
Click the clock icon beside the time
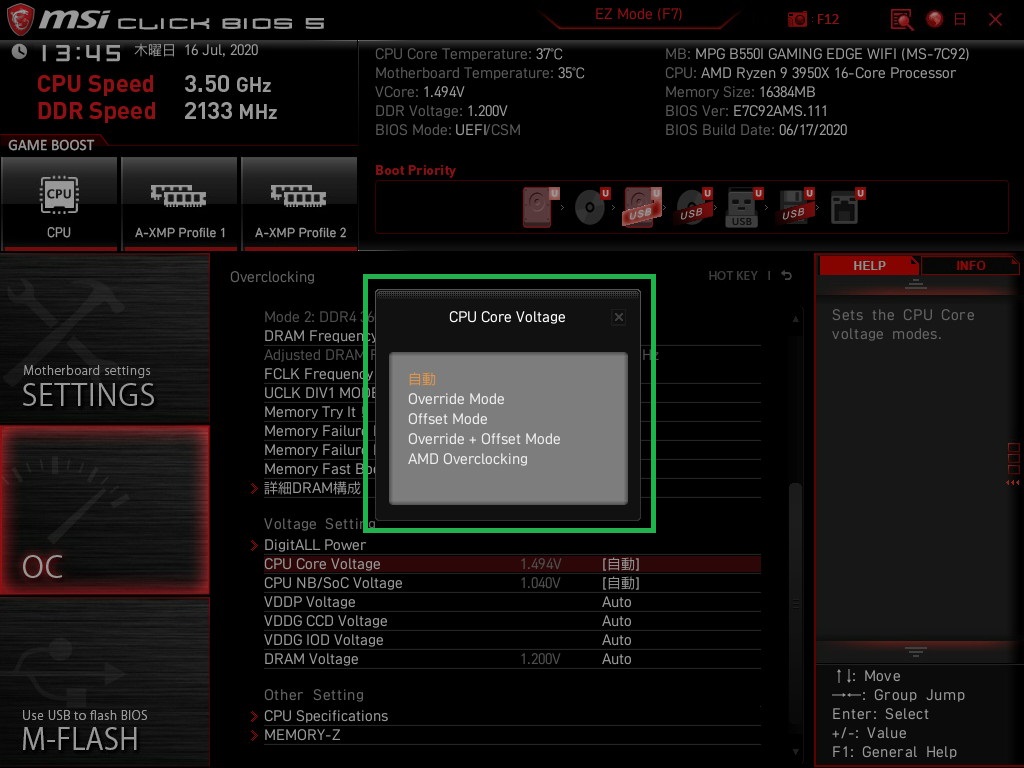[19, 52]
